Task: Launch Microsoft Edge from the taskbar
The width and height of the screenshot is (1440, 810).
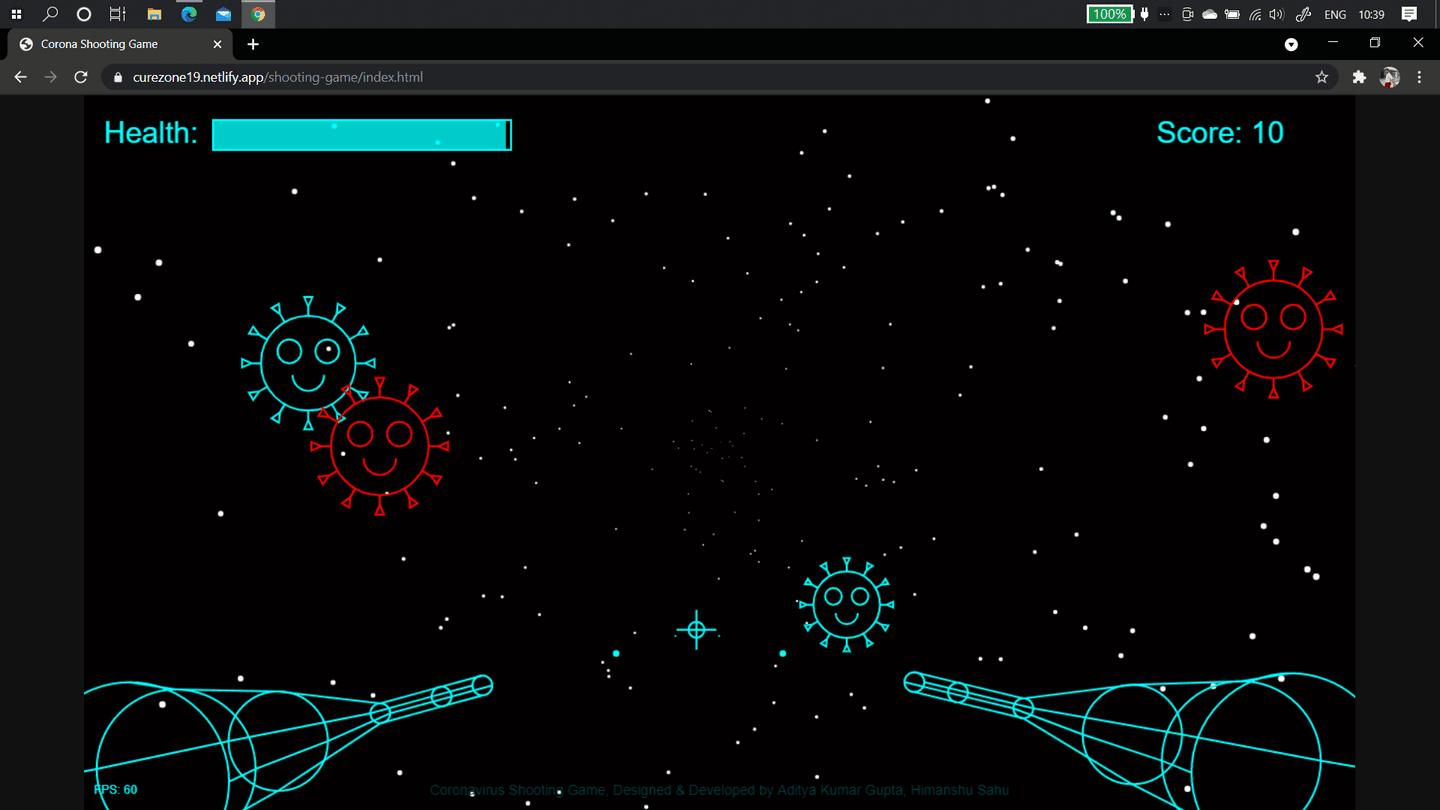Action: (189, 14)
